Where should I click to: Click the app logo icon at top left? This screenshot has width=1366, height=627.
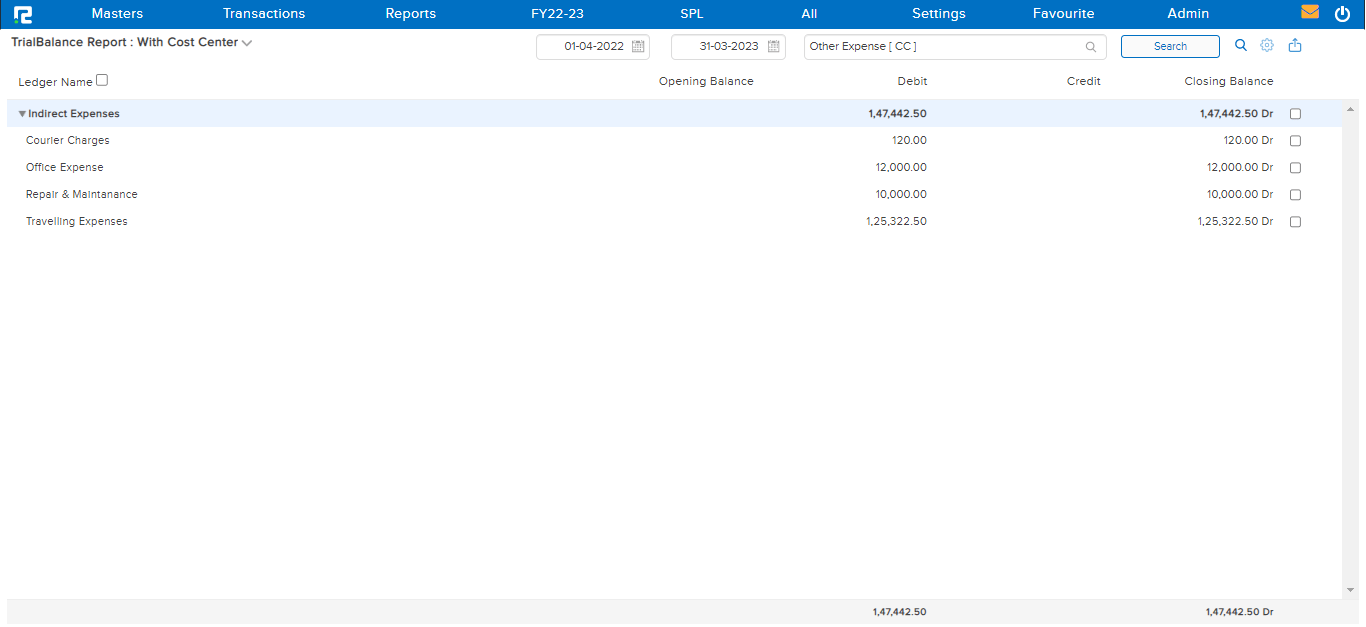pos(23,14)
